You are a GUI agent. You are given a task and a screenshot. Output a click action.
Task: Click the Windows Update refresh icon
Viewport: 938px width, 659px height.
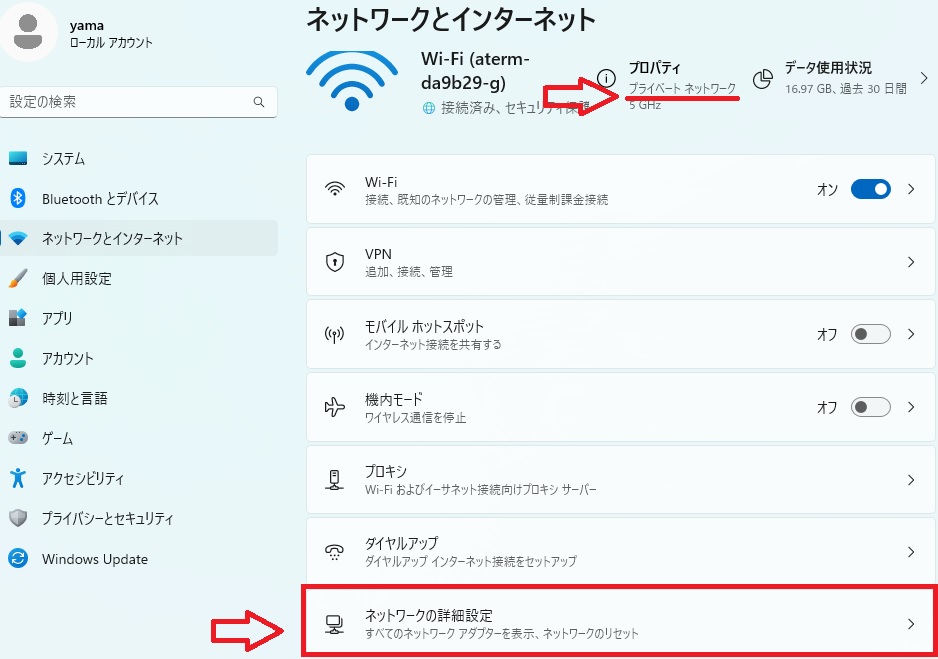(18, 559)
